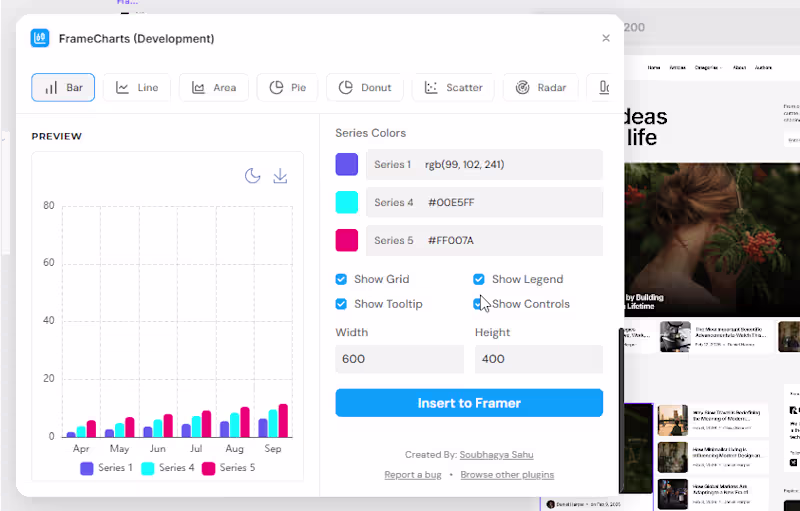This screenshot has width=800, height=511.
Task: Click Authors in the background website nav
Action: click(763, 67)
